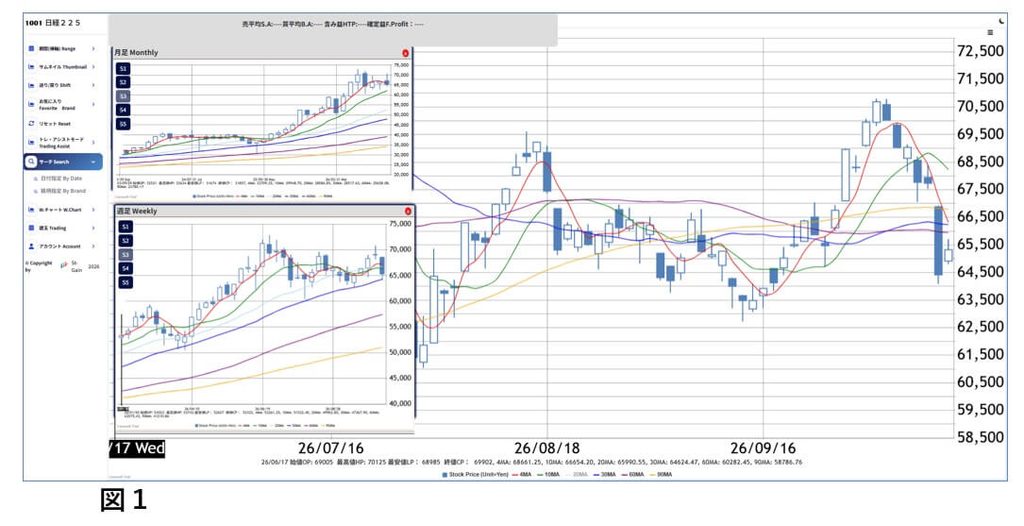This screenshot has height=526, width=1024.
Task: Click the Account person icon
Action: click(31, 246)
